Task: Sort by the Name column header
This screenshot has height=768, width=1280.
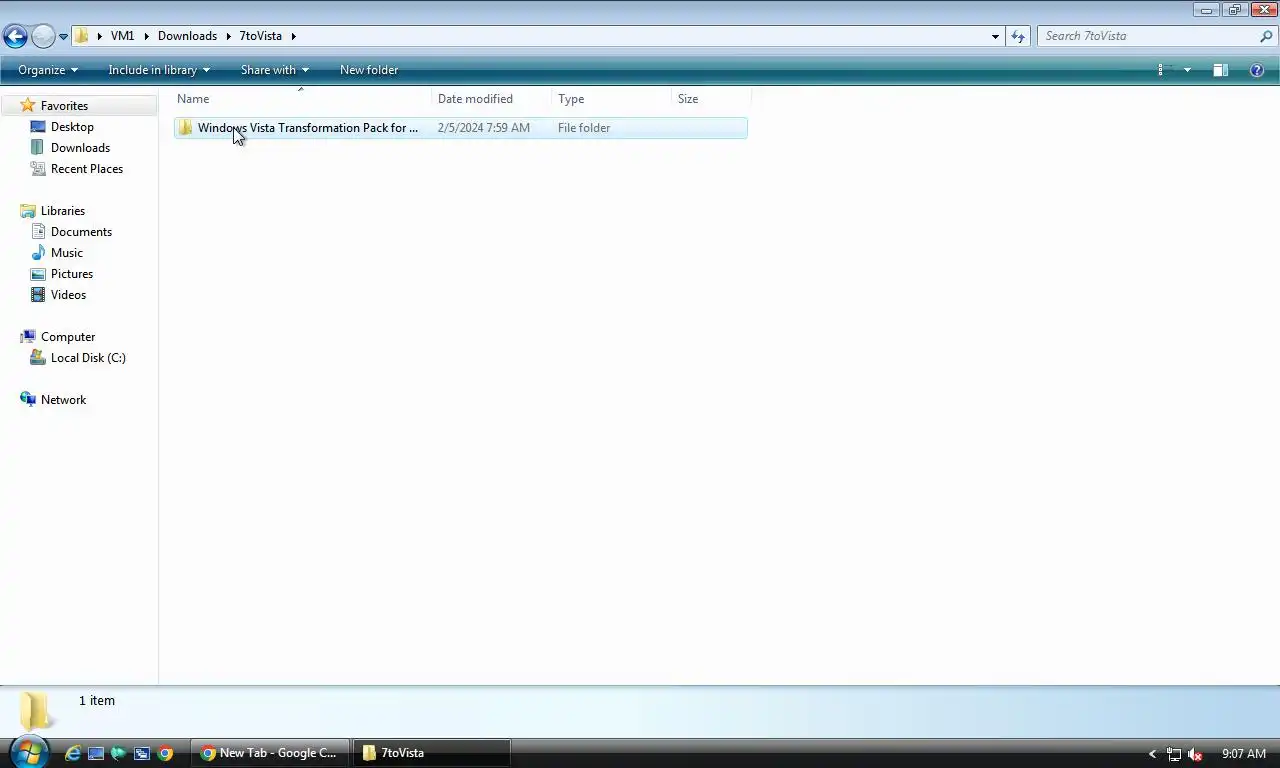Action: pyautogui.click(x=302, y=99)
